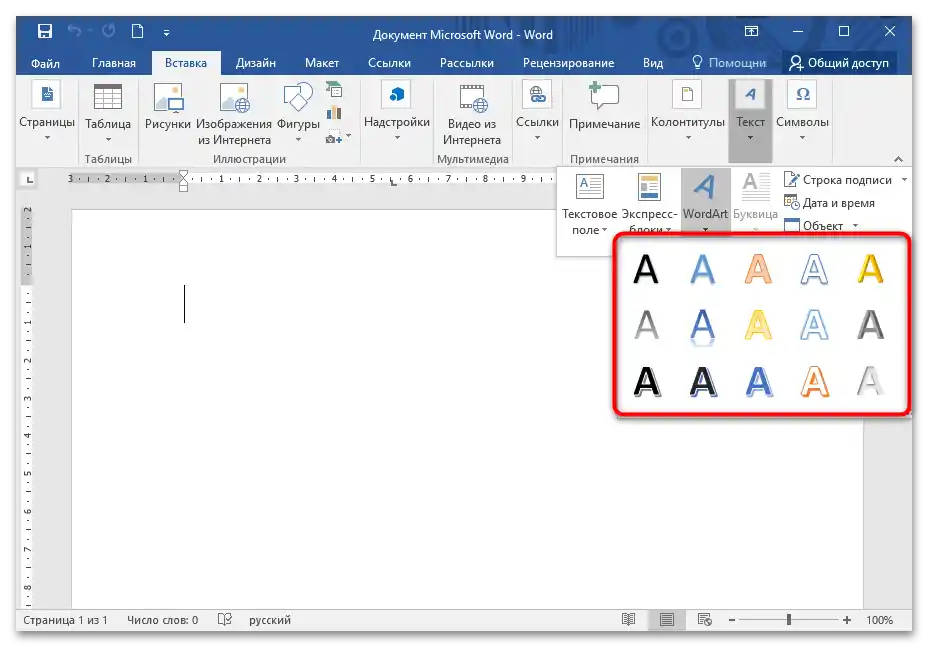928x647 pixels.
Task: Switch to Print Layout view icon
Action: tap(666, 620)
